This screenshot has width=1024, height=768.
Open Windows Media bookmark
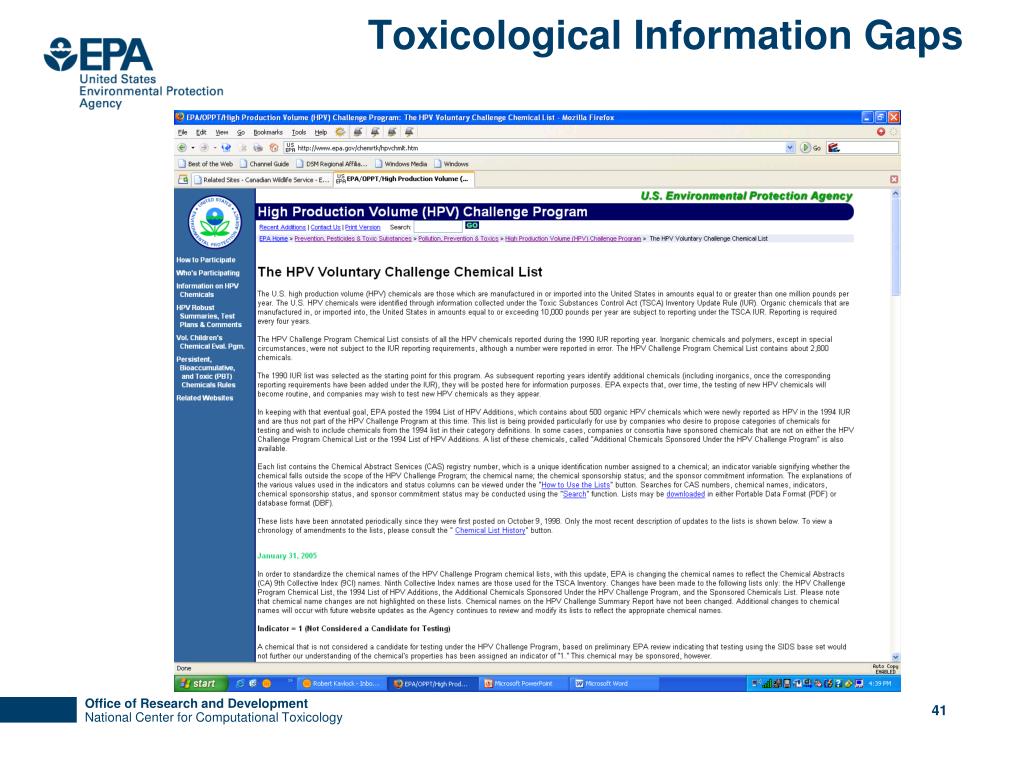(x=400, y=164)
